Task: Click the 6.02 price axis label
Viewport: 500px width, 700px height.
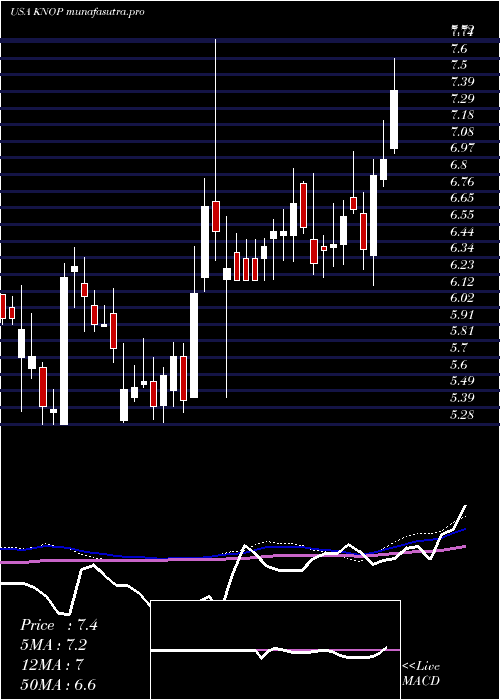Action: pos(462,298)
